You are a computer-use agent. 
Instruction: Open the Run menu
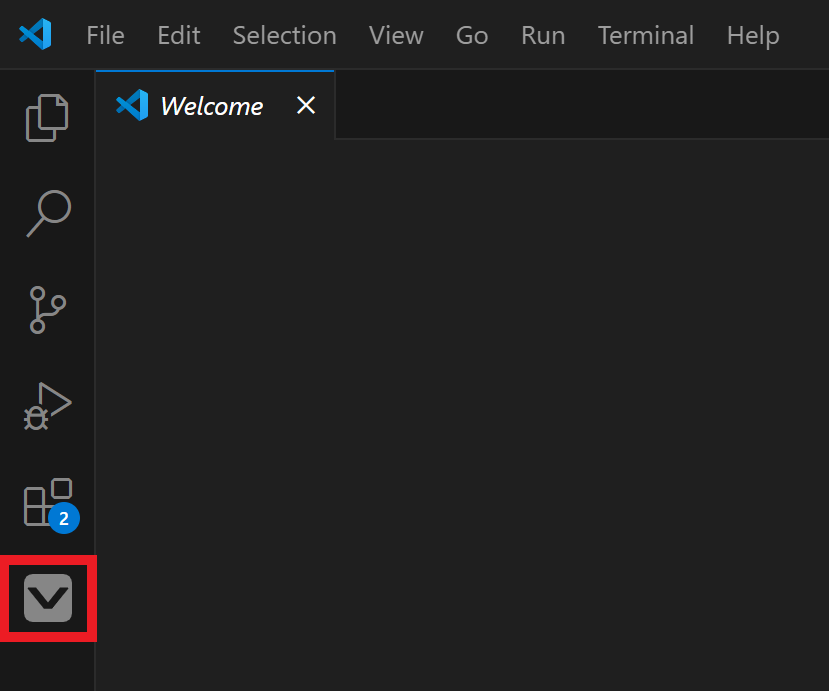tap(542, 35)
